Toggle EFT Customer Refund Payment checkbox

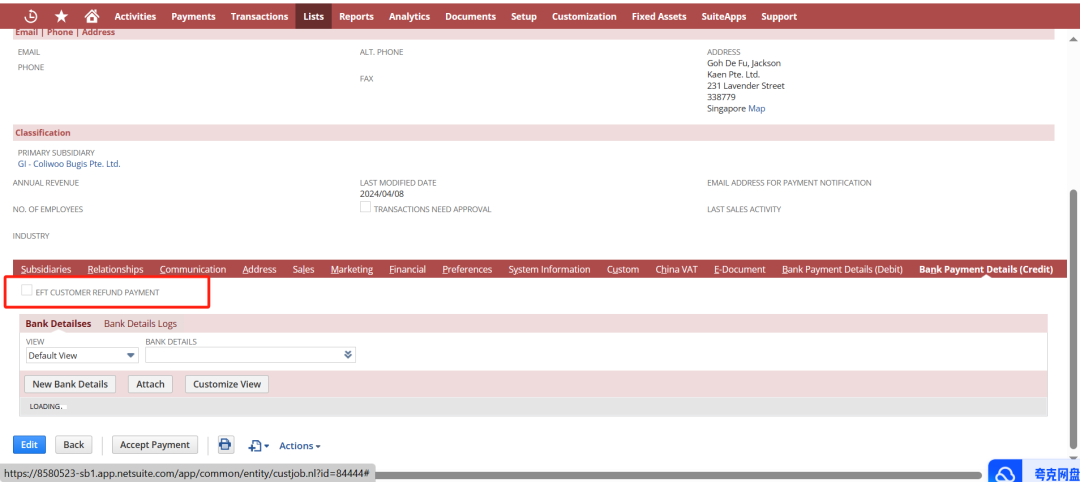27,291
